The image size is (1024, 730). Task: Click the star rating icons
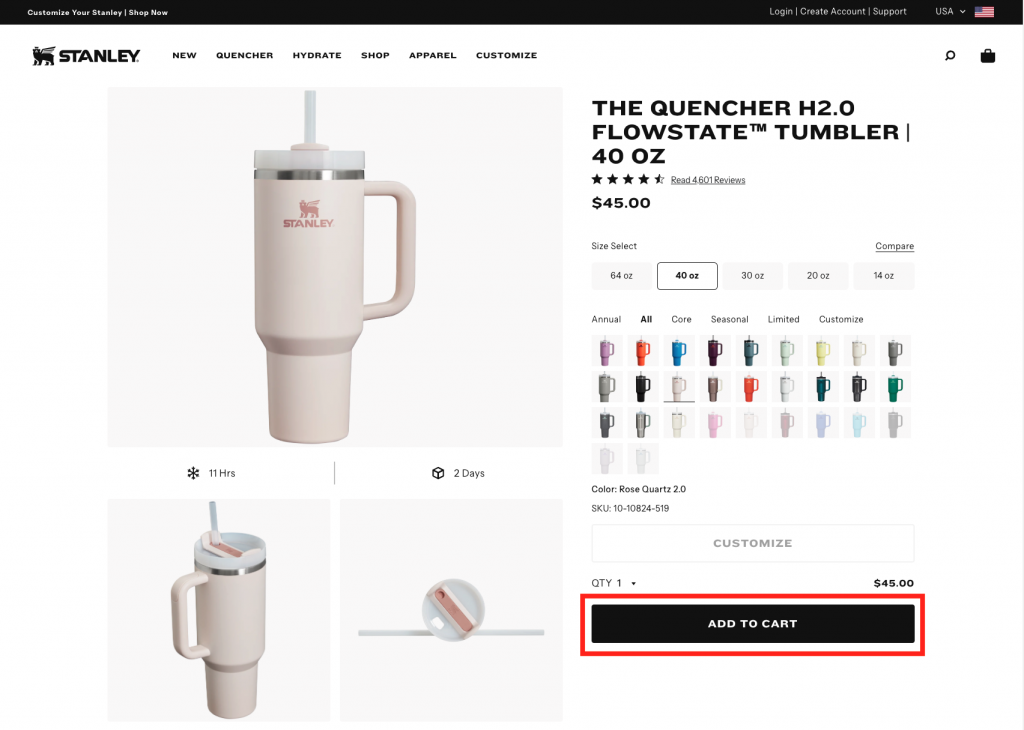(628, 180)
